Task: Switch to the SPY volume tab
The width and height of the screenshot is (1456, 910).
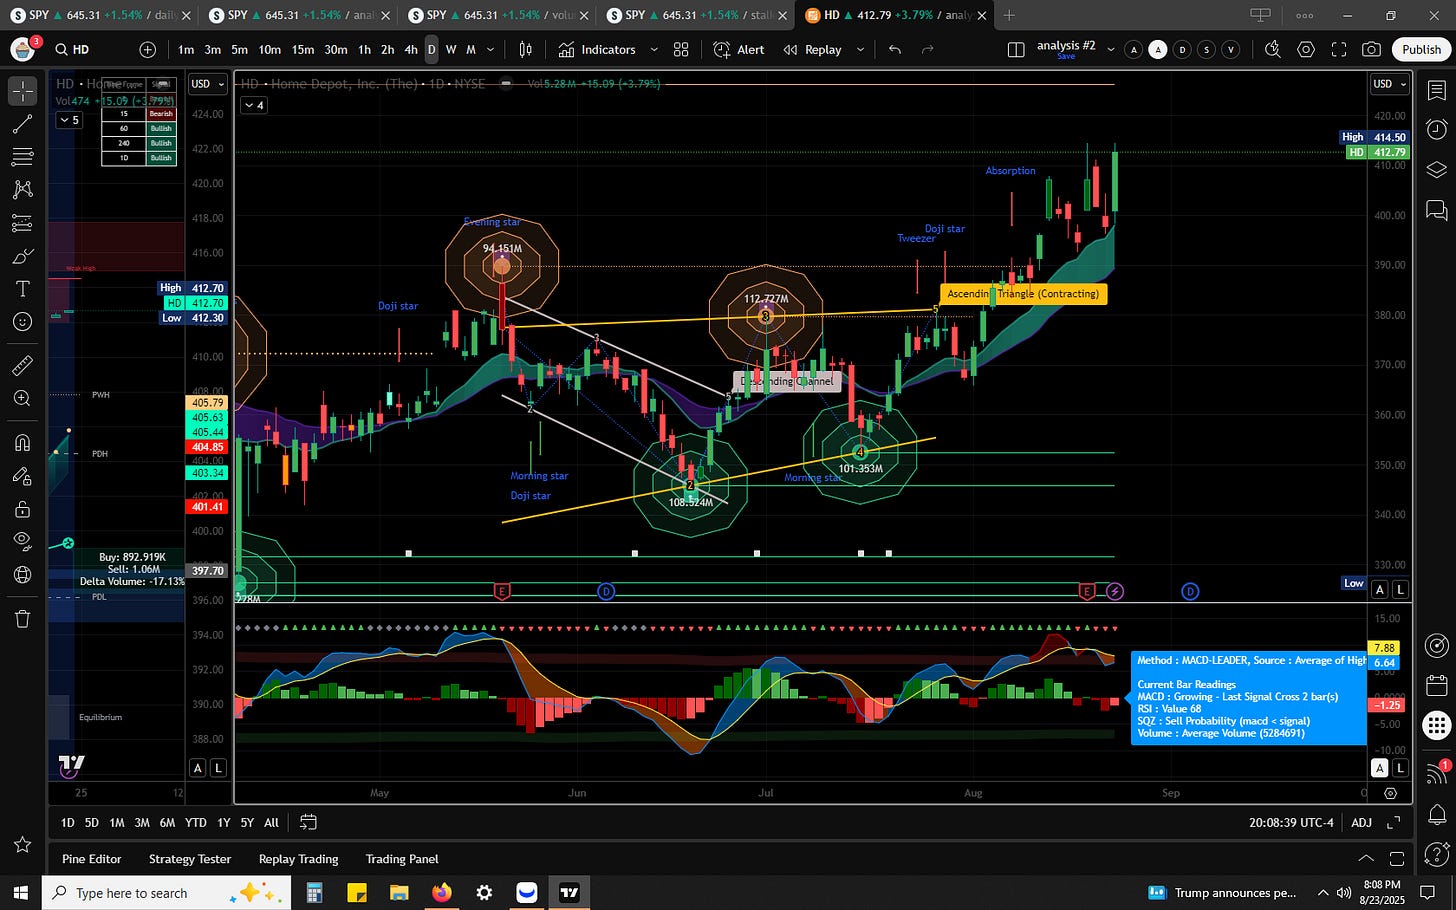Action: click(x=498, y=15)
